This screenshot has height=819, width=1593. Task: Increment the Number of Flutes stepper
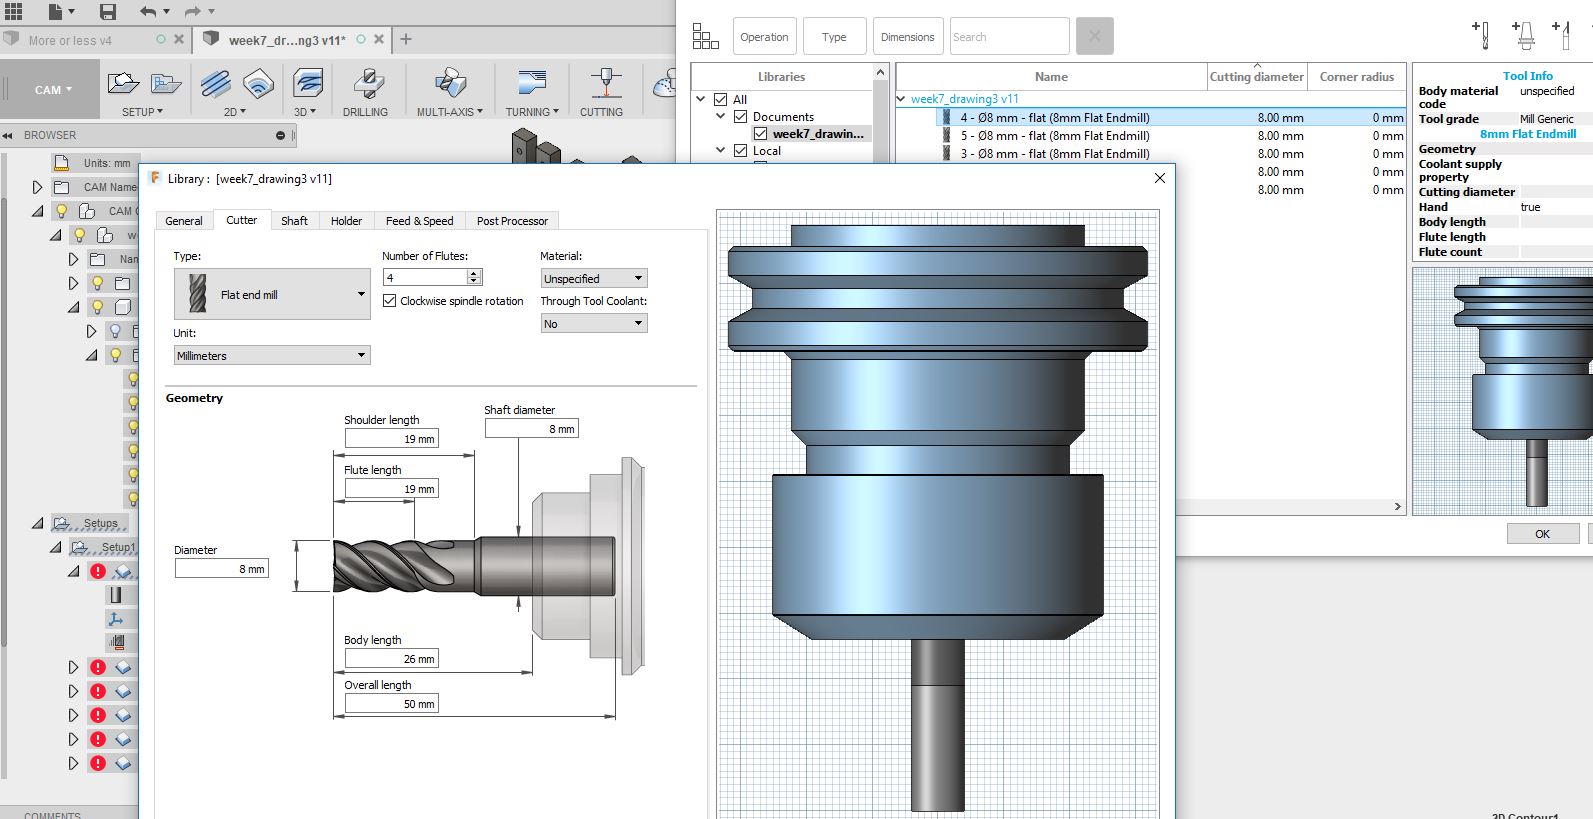coord(475,273)
